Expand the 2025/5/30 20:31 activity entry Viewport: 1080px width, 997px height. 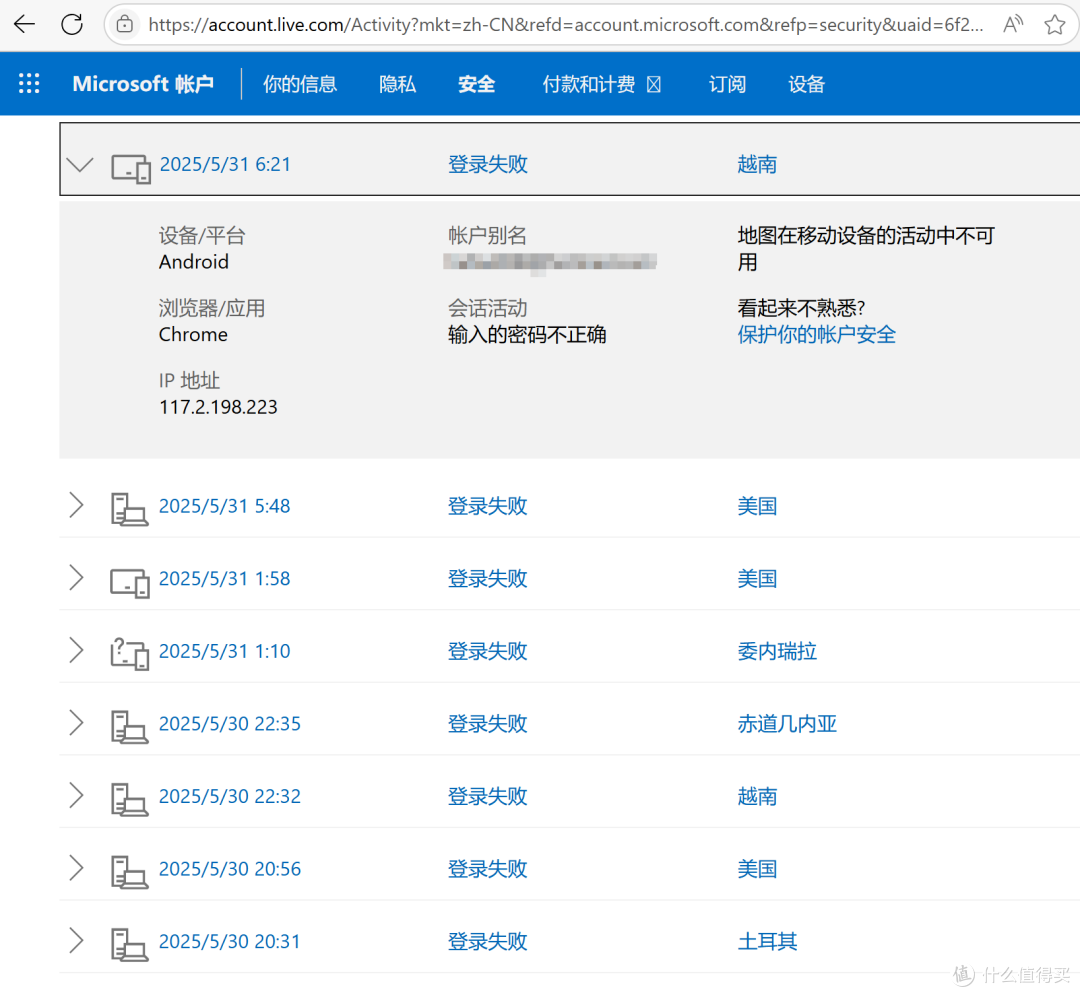[x=76, y=941]
